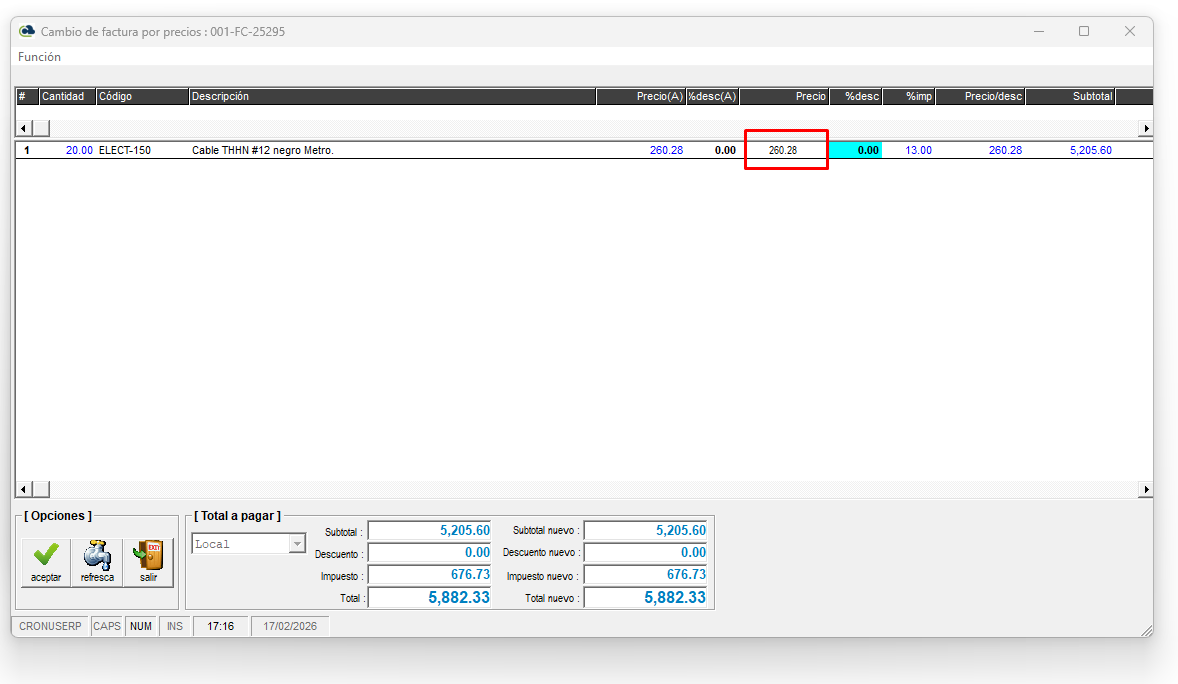Viewport: 1178px width, 684px height.
Task: Click the aceptar green checkmark button
Action: coord(46,562)
